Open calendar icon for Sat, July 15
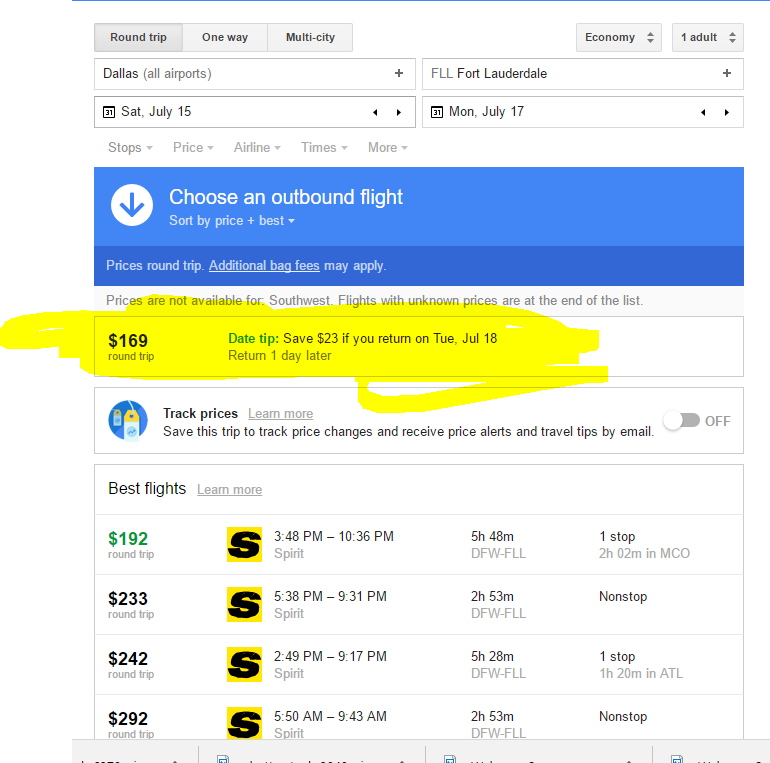The width and height of the screenshot is (770, 763). (x=109, y=112)
